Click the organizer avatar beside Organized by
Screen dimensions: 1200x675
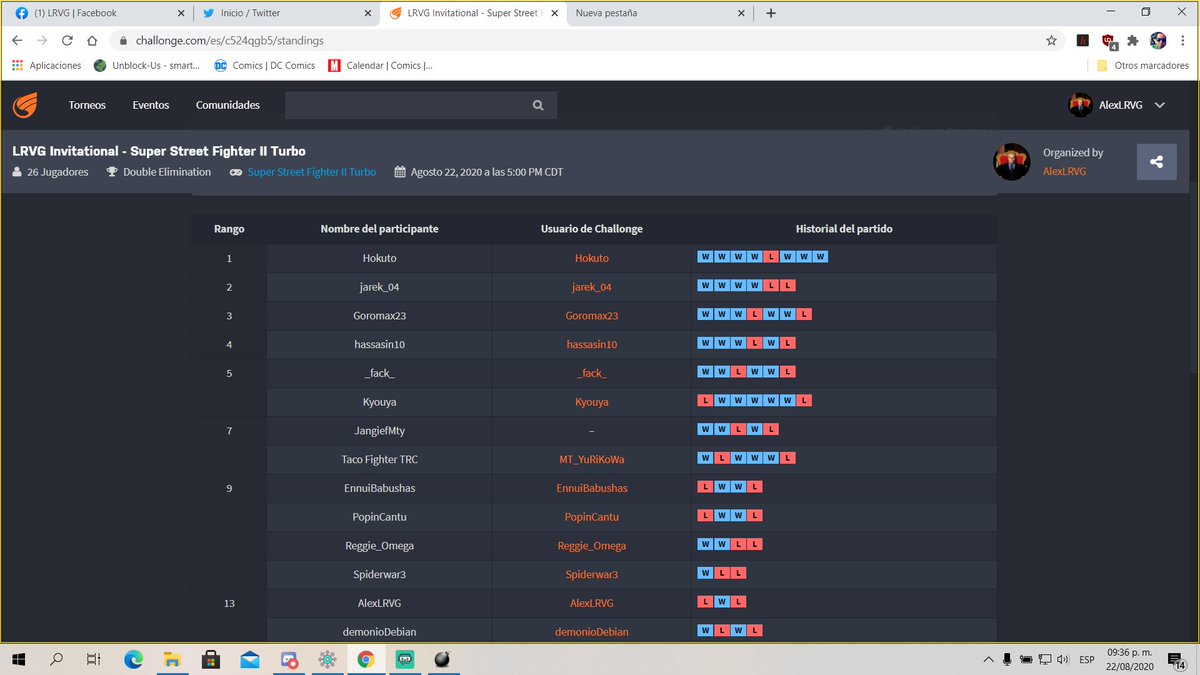point(1011,161)
